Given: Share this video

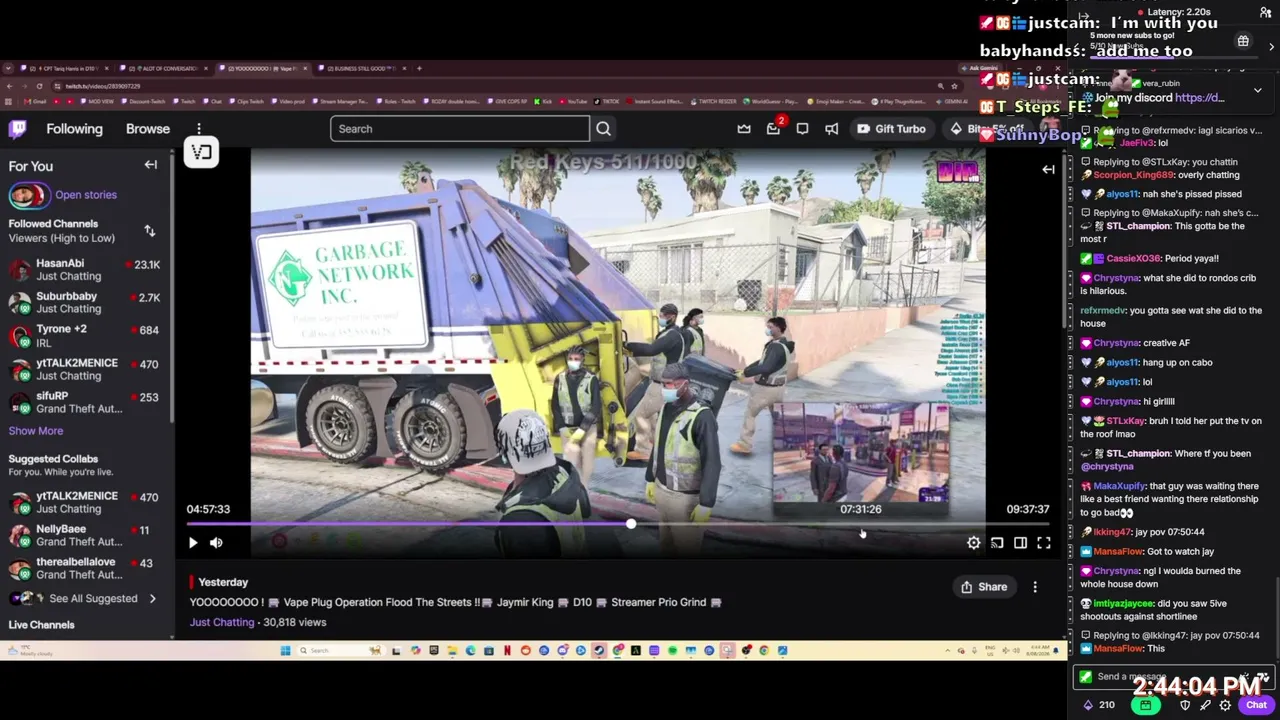Looking at the screenshot, I should tap(984, 587).
